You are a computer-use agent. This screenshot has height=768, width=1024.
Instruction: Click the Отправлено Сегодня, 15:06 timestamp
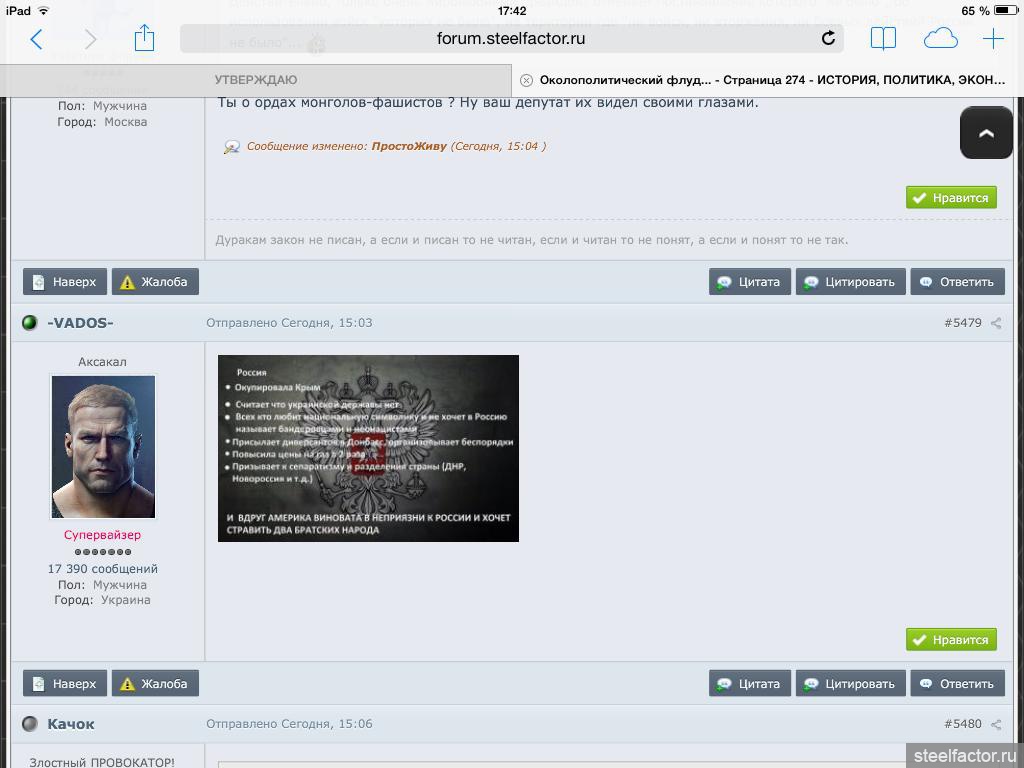[x=289, y=724]
